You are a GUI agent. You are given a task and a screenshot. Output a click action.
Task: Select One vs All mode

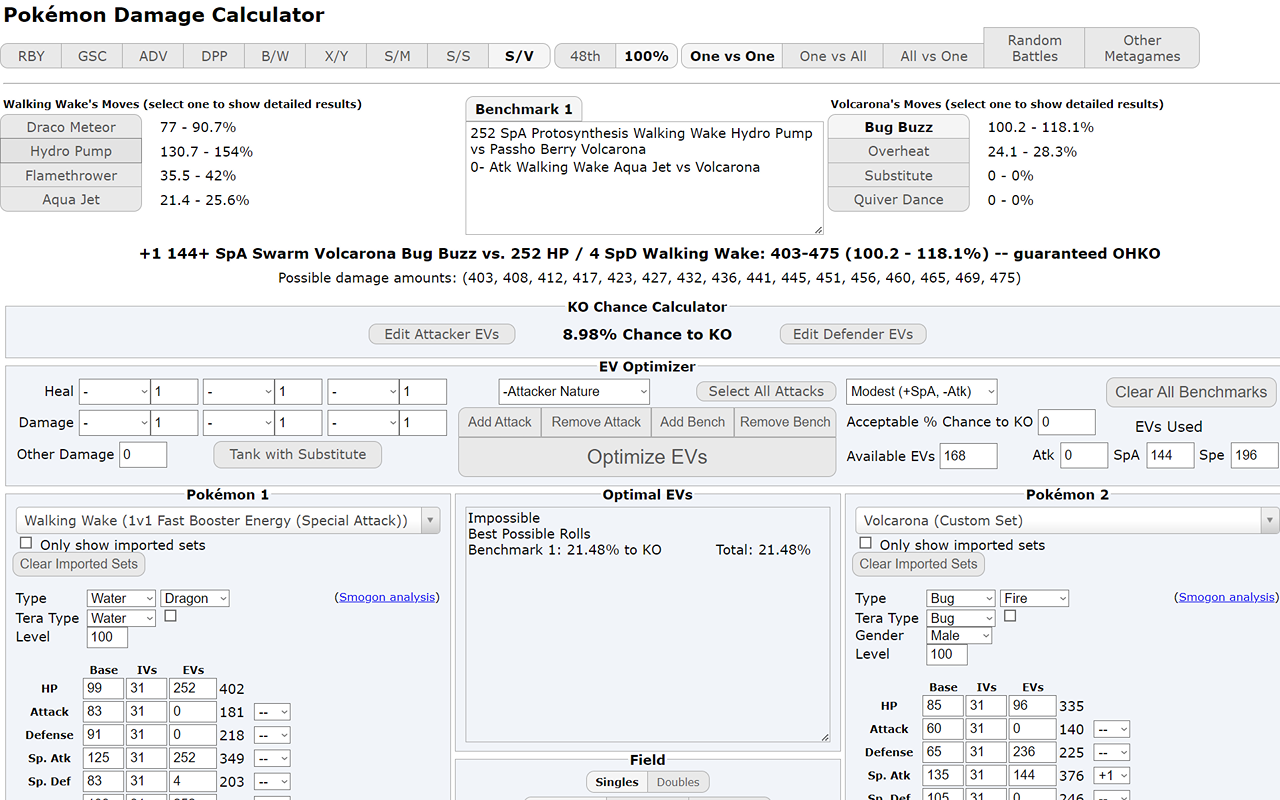click(x=833, y=56)
